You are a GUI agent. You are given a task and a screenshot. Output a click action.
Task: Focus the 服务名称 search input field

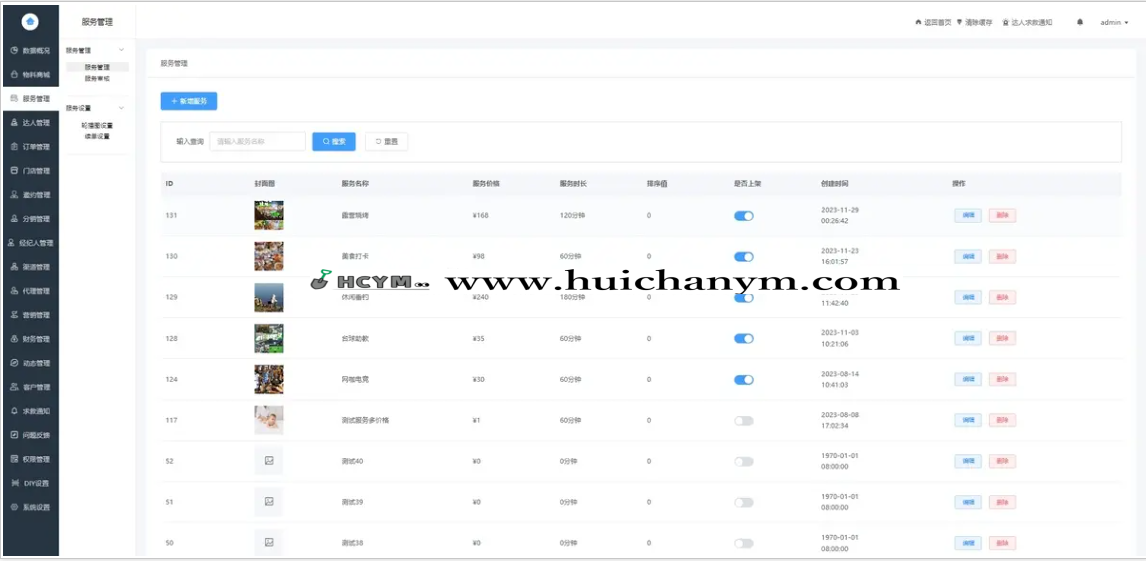[x=257, y=142]
